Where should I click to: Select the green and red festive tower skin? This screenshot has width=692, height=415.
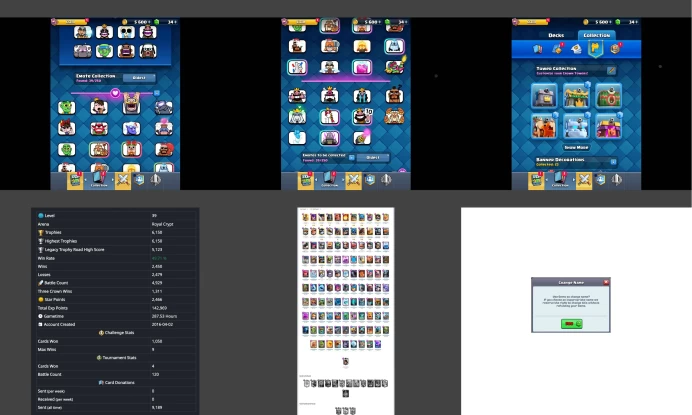coord(608,95)
